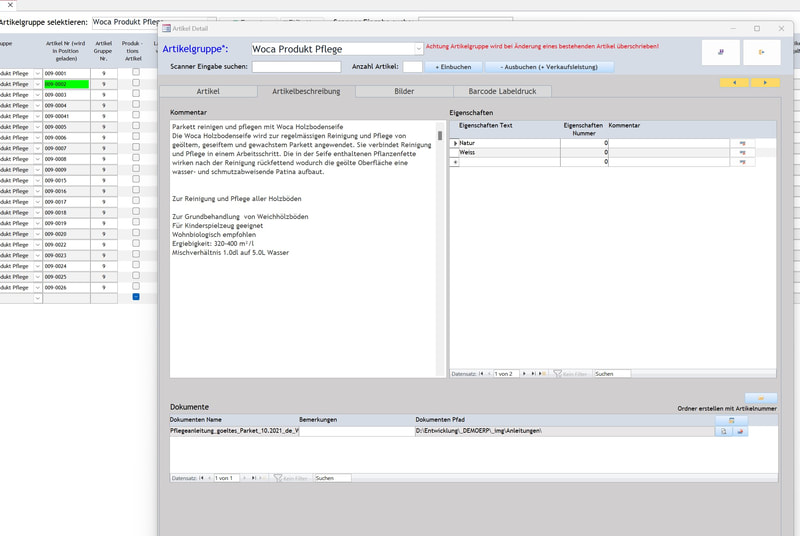Image resolution: width=800 pixels, height=536 pixels.
Task: Open group dropdown arrow for row 009-0001
Action: coord(37,73)
